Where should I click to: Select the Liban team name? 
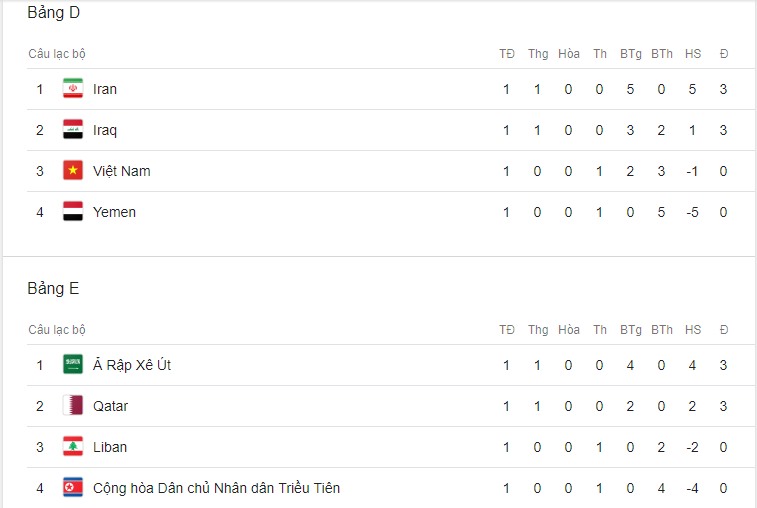(x=110, y=447)
